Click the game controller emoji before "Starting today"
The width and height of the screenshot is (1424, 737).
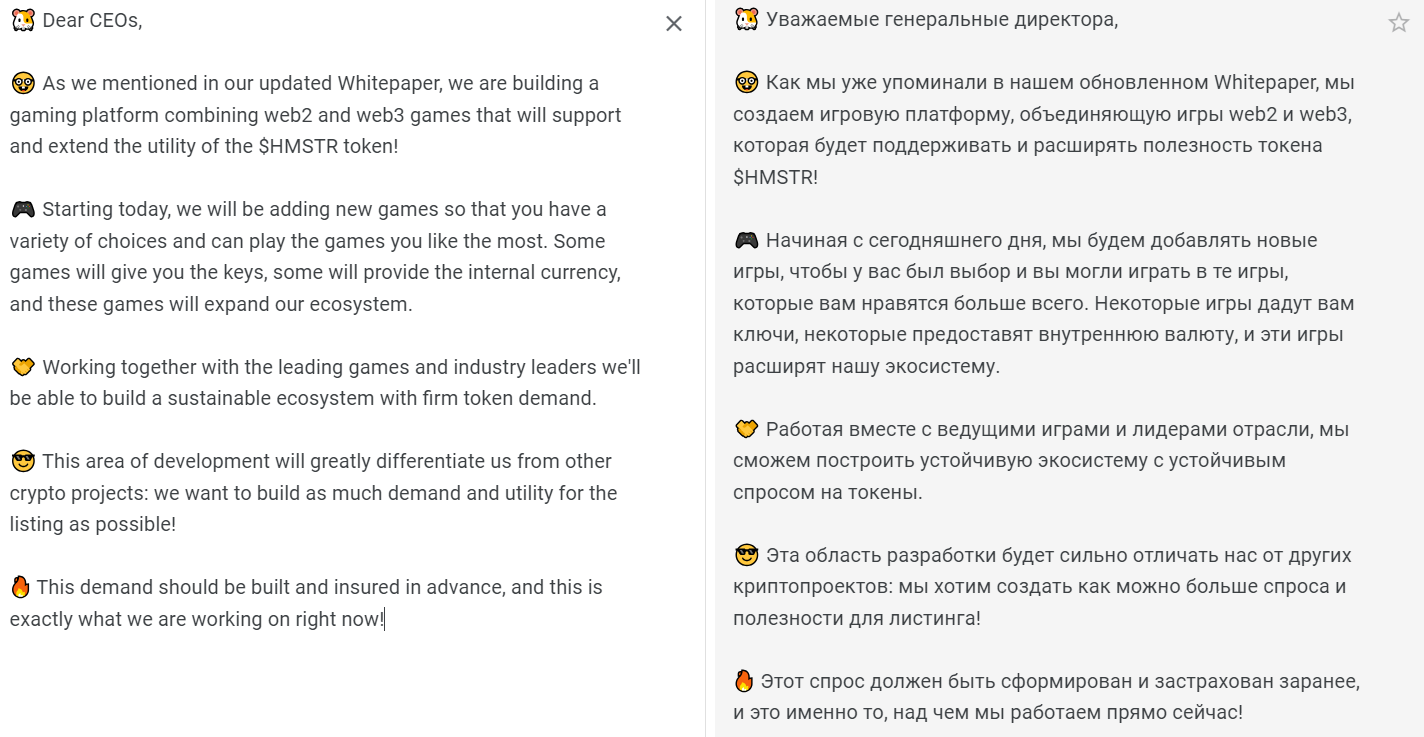tap(22, 210)
